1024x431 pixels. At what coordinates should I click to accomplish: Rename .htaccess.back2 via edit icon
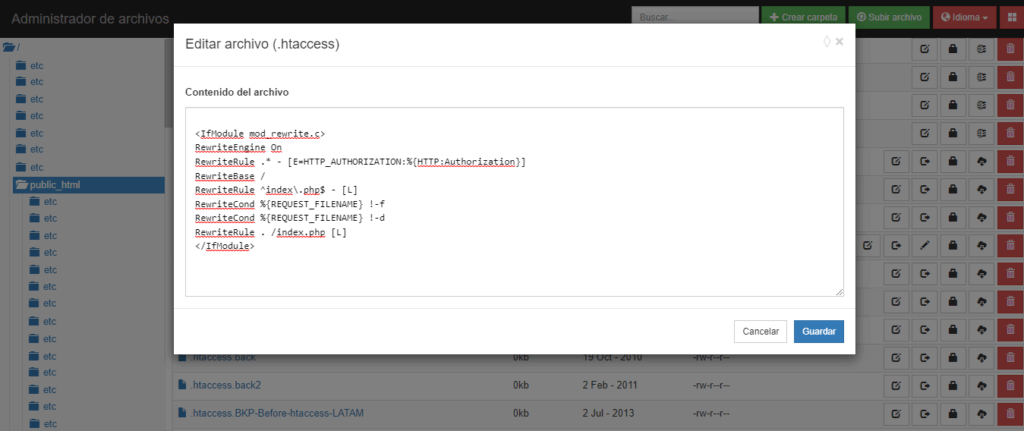(896, 385)
